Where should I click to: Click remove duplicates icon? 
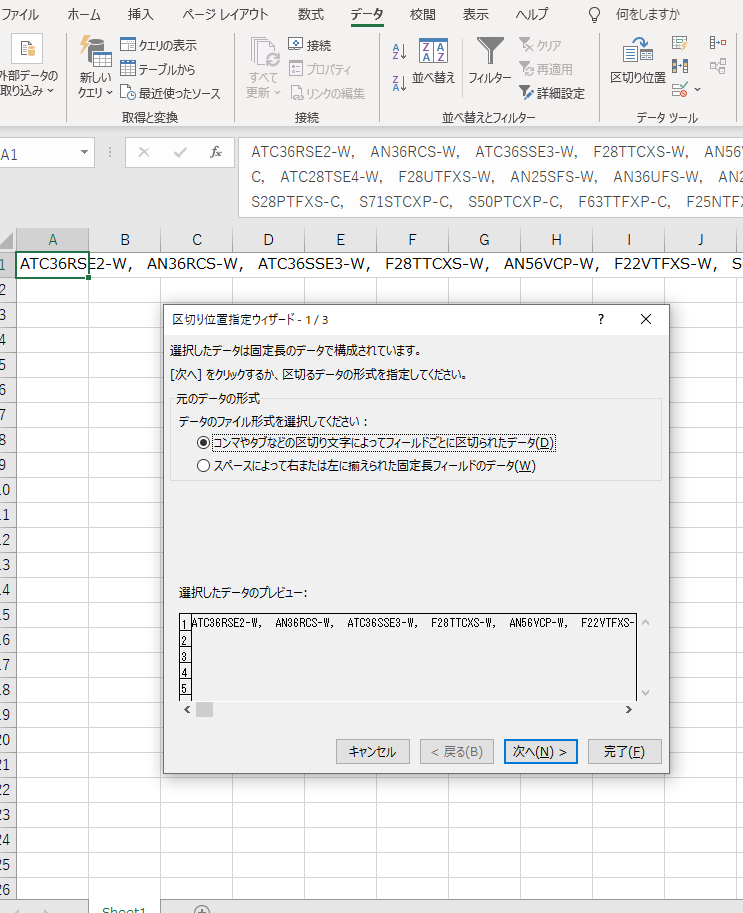(x=680, y=66)
